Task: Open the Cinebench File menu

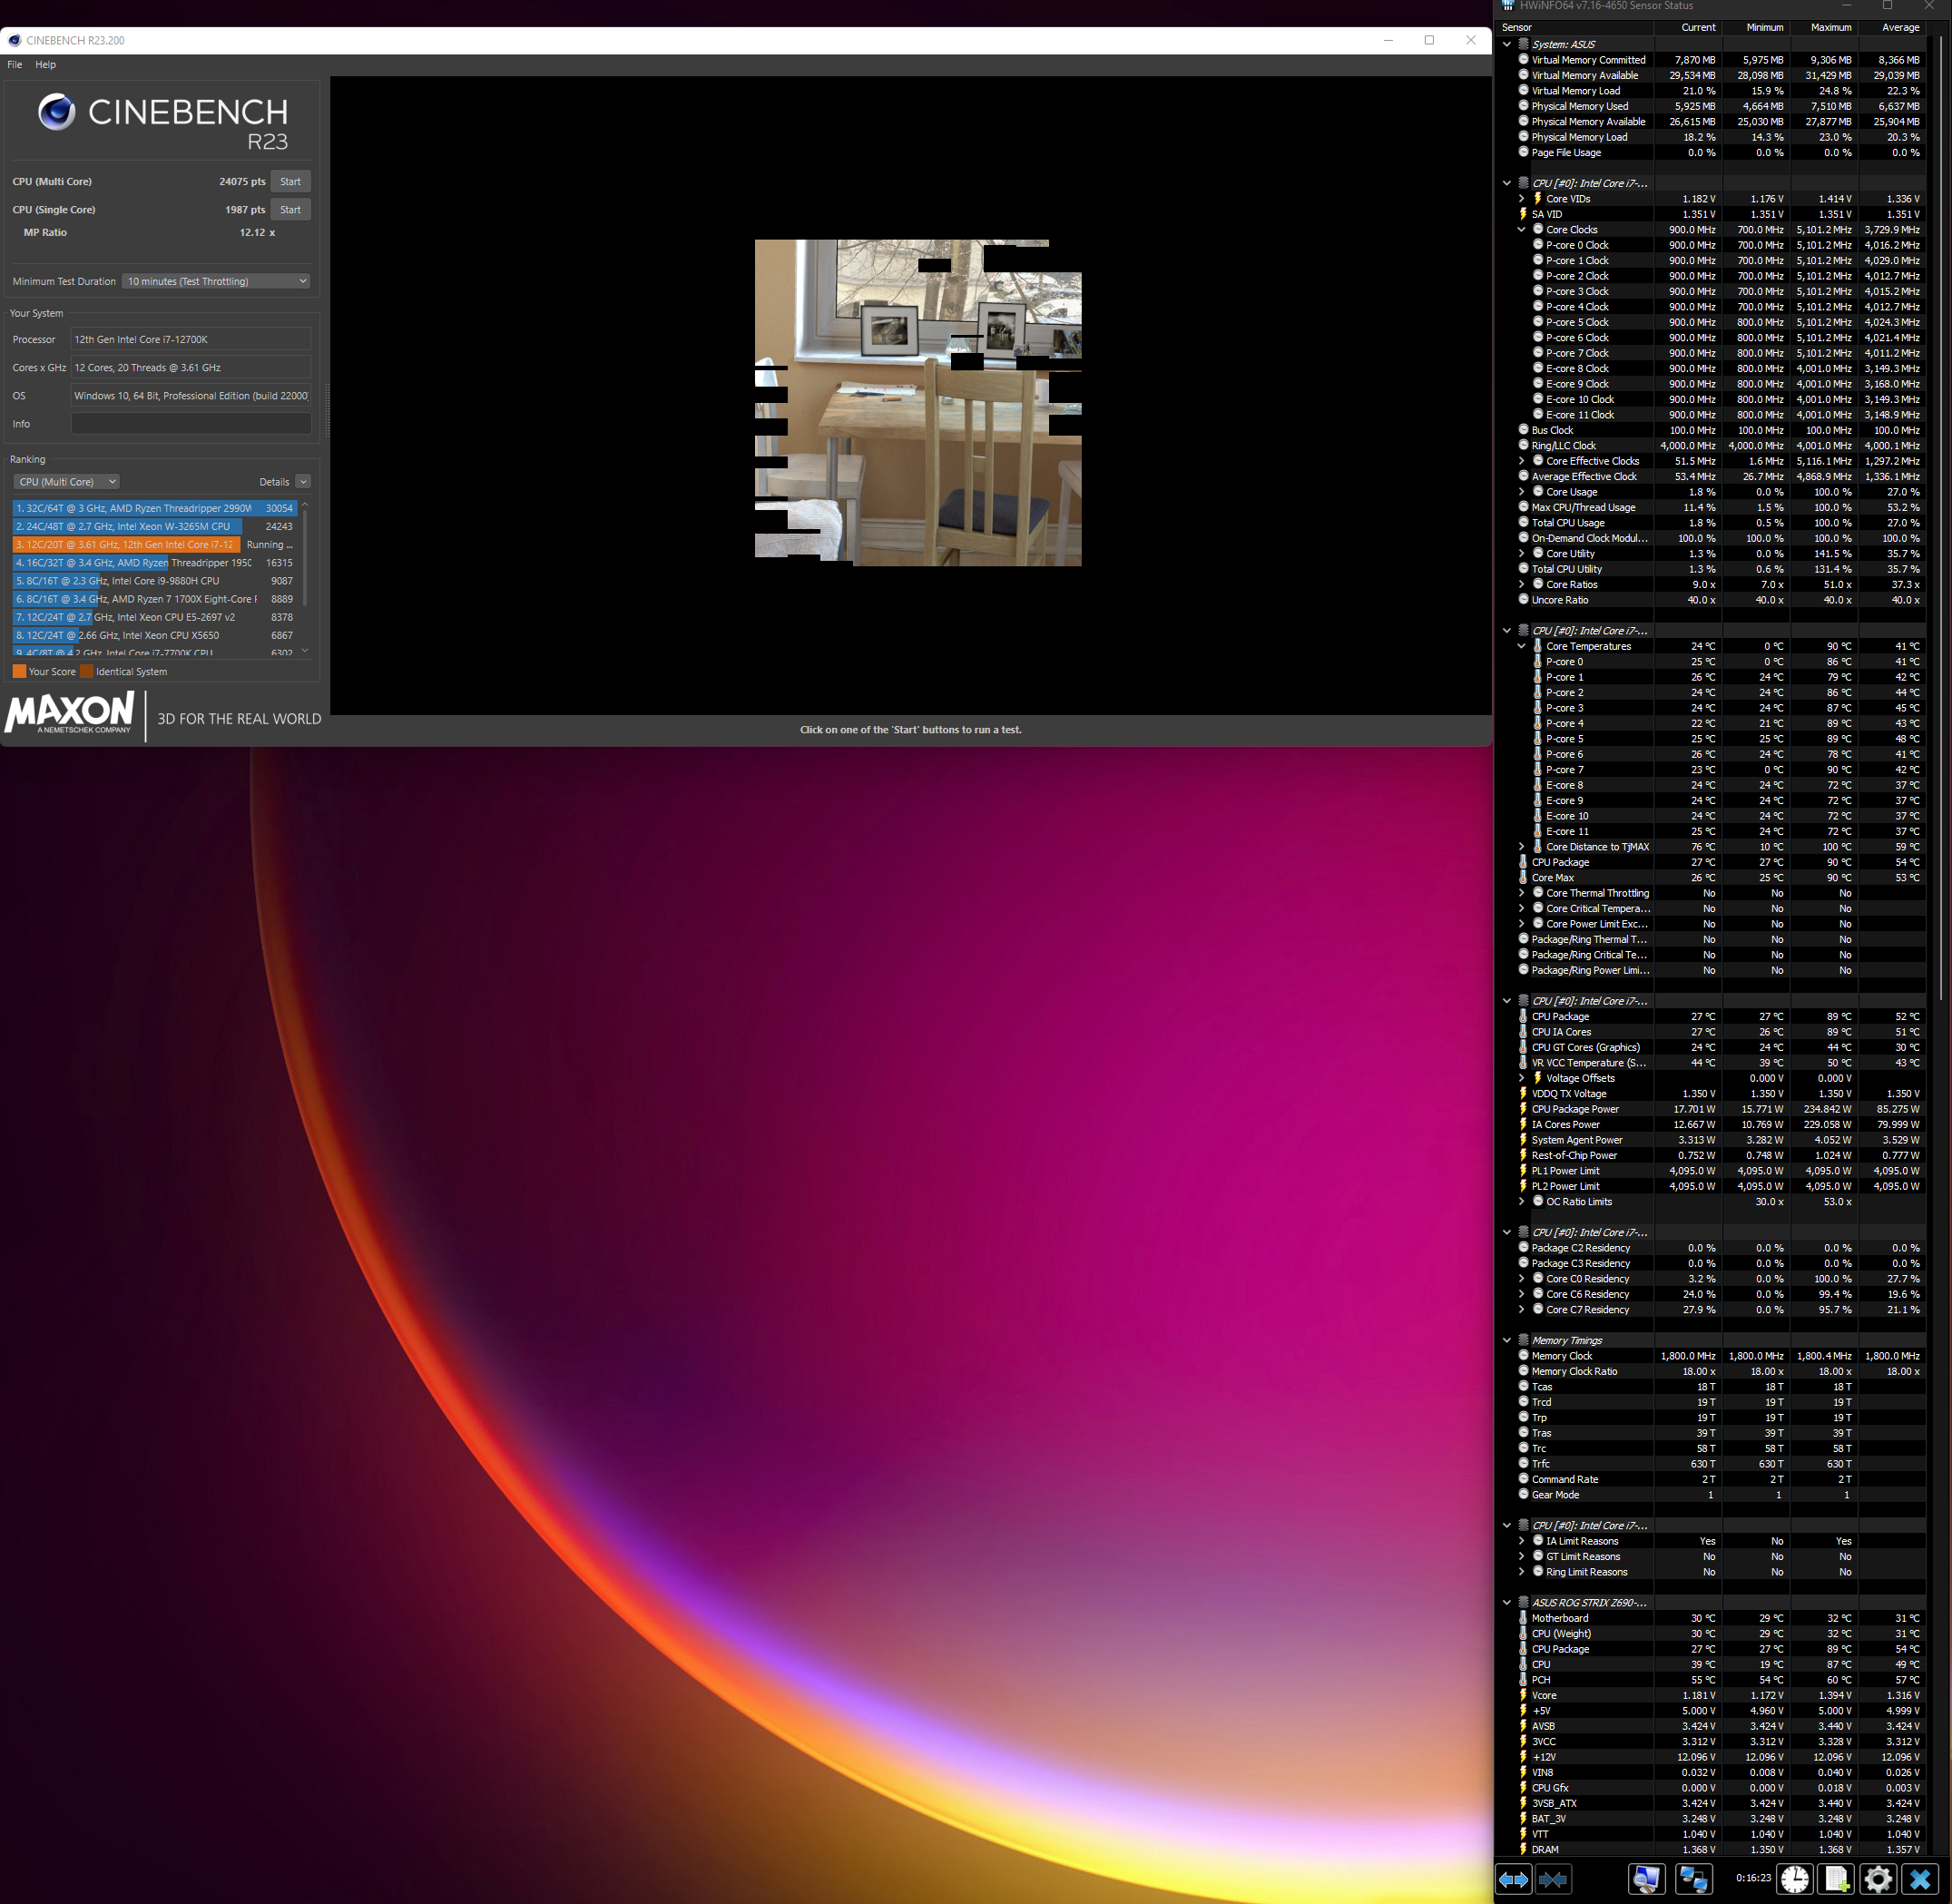Action: tap(15, 64)
